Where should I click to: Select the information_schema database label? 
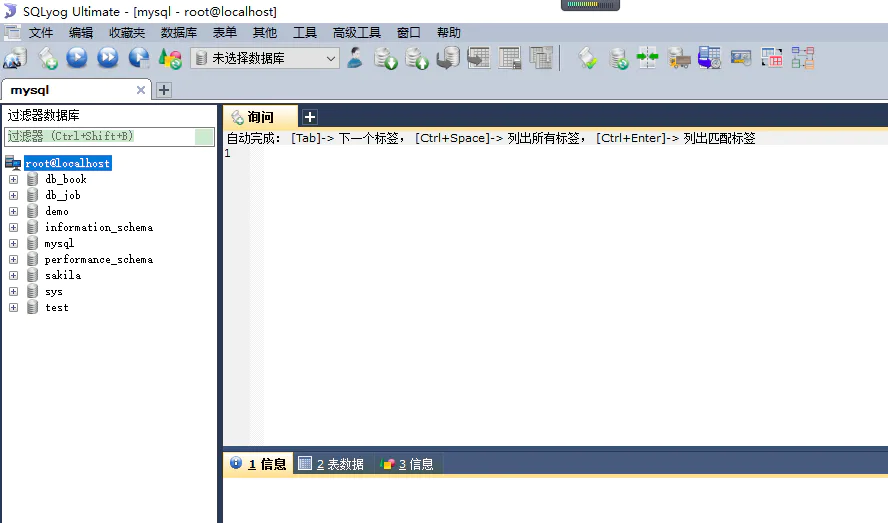click(99, 228)
